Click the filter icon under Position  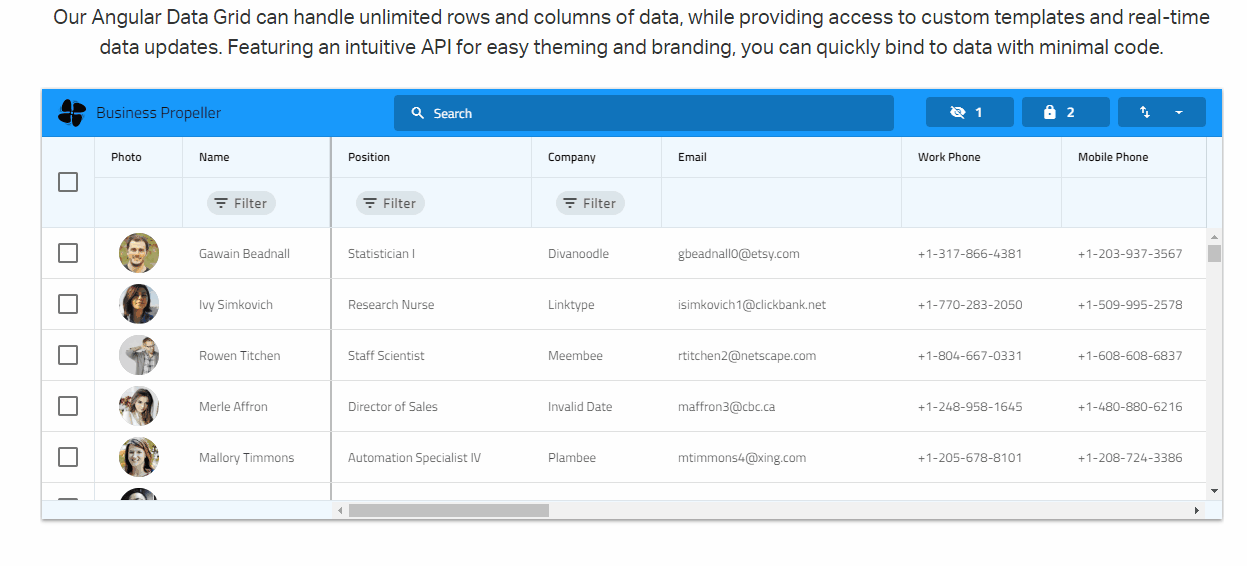[370, 203]
